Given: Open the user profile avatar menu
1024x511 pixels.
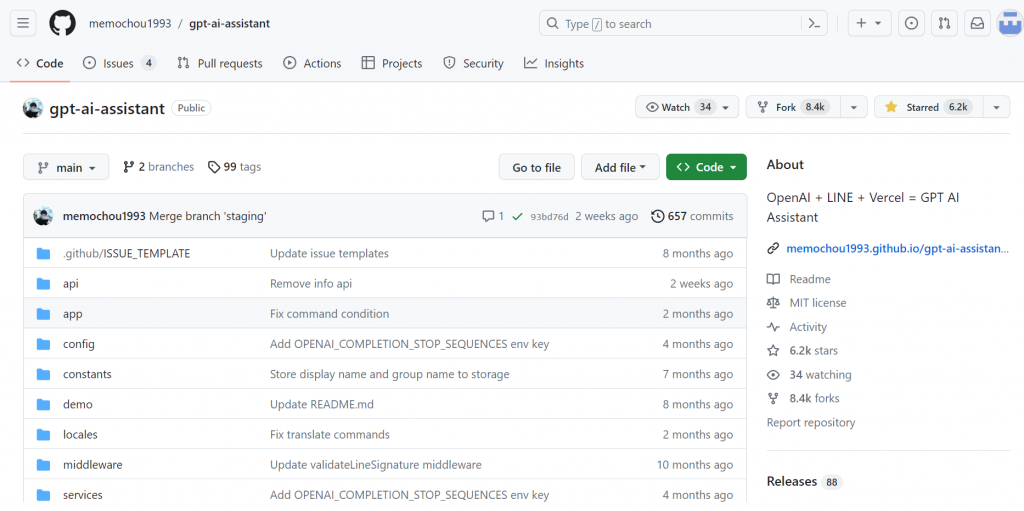Looking at the screenshot, I should point(1010,24).
